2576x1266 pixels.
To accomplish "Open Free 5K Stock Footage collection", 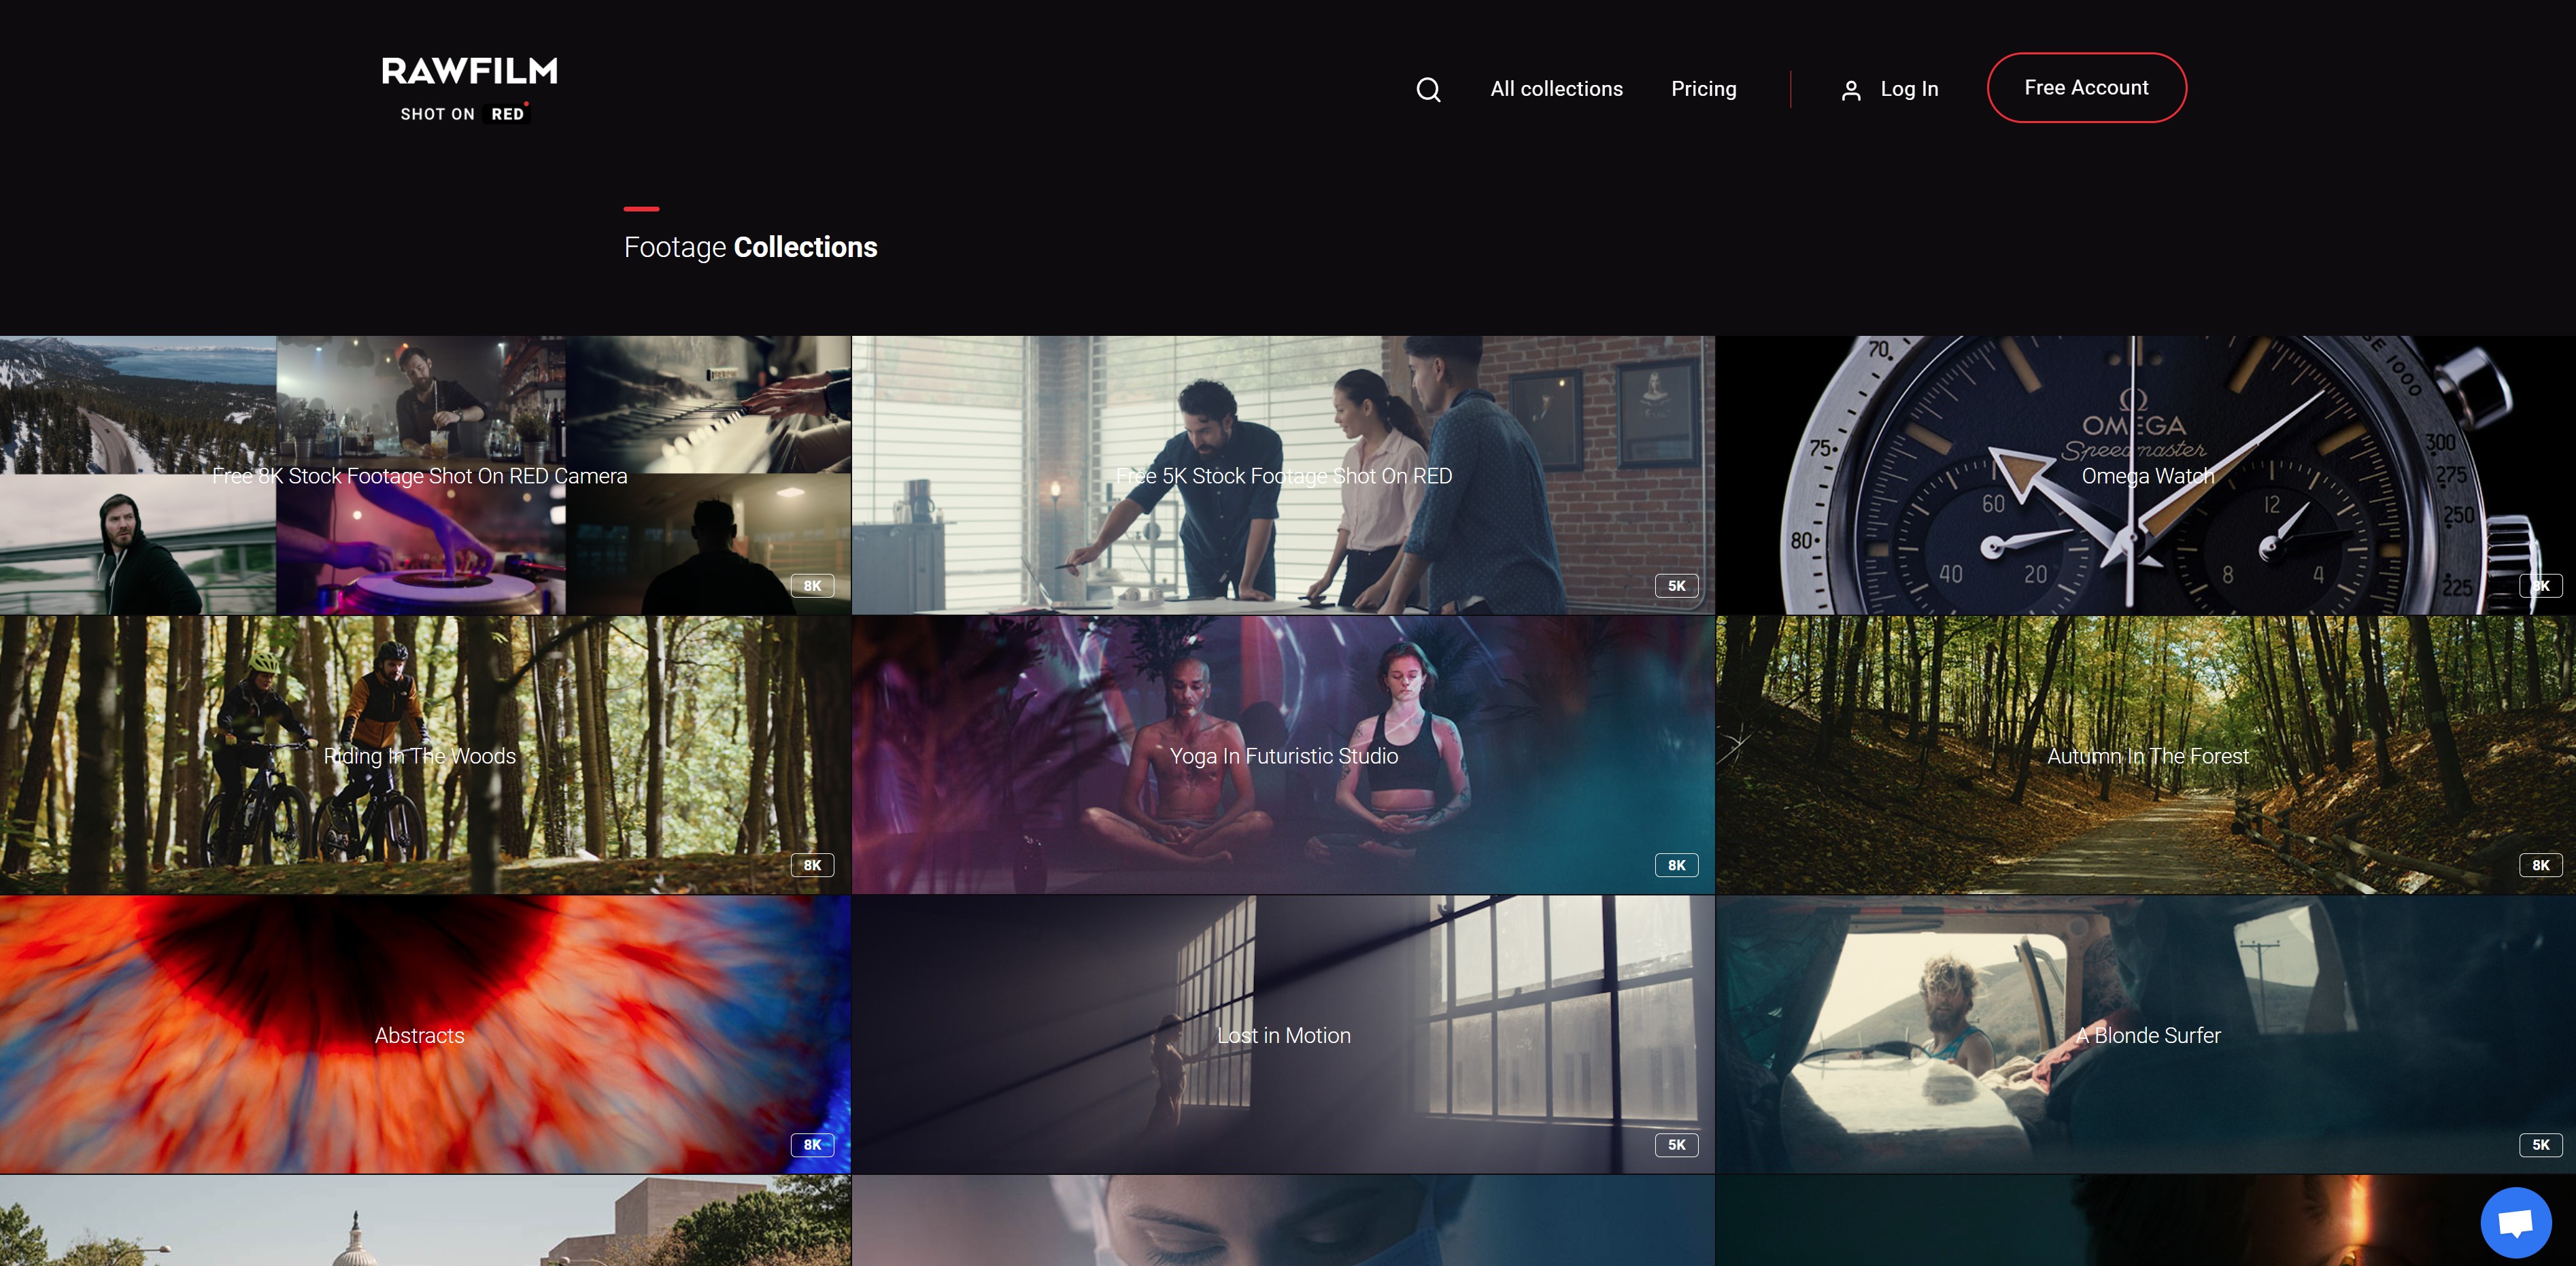I will point(1283,476).
